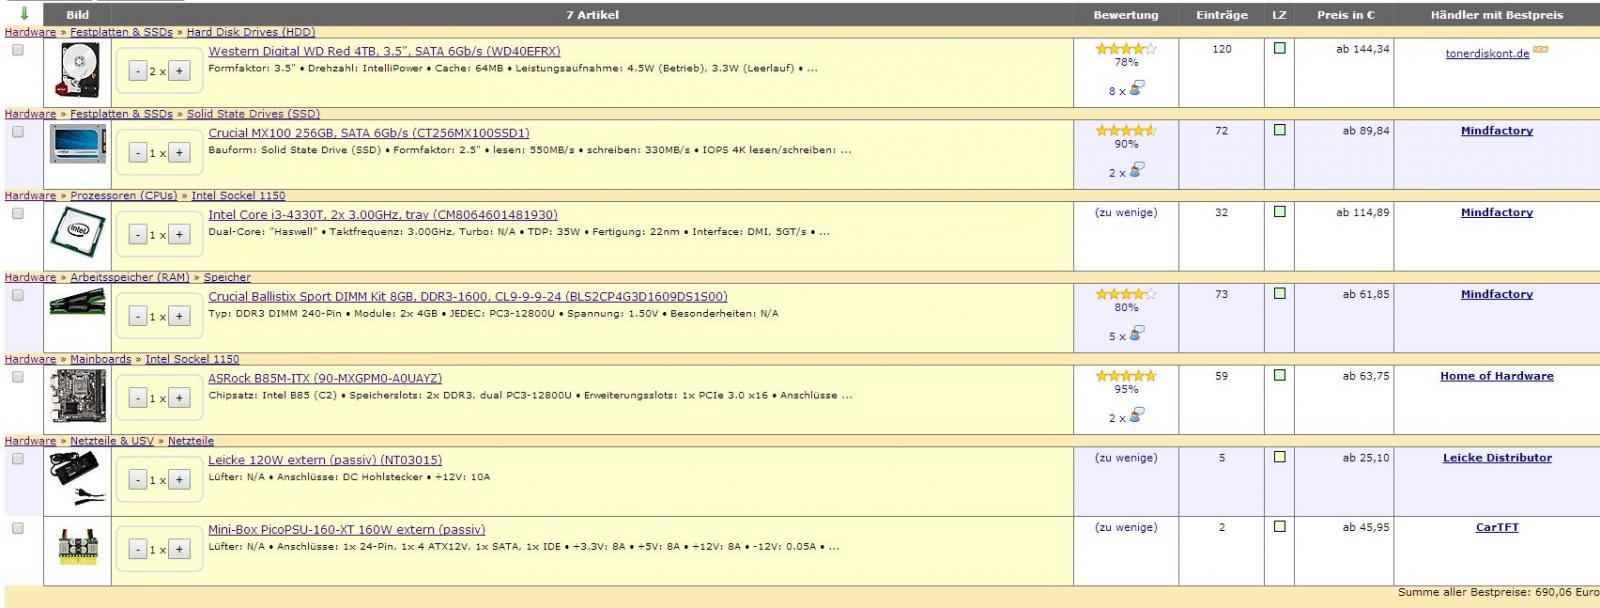This screenshot has height=608, width=1600.
Task: Sort by the Einträge column header
Action: tap(1222, 15)
